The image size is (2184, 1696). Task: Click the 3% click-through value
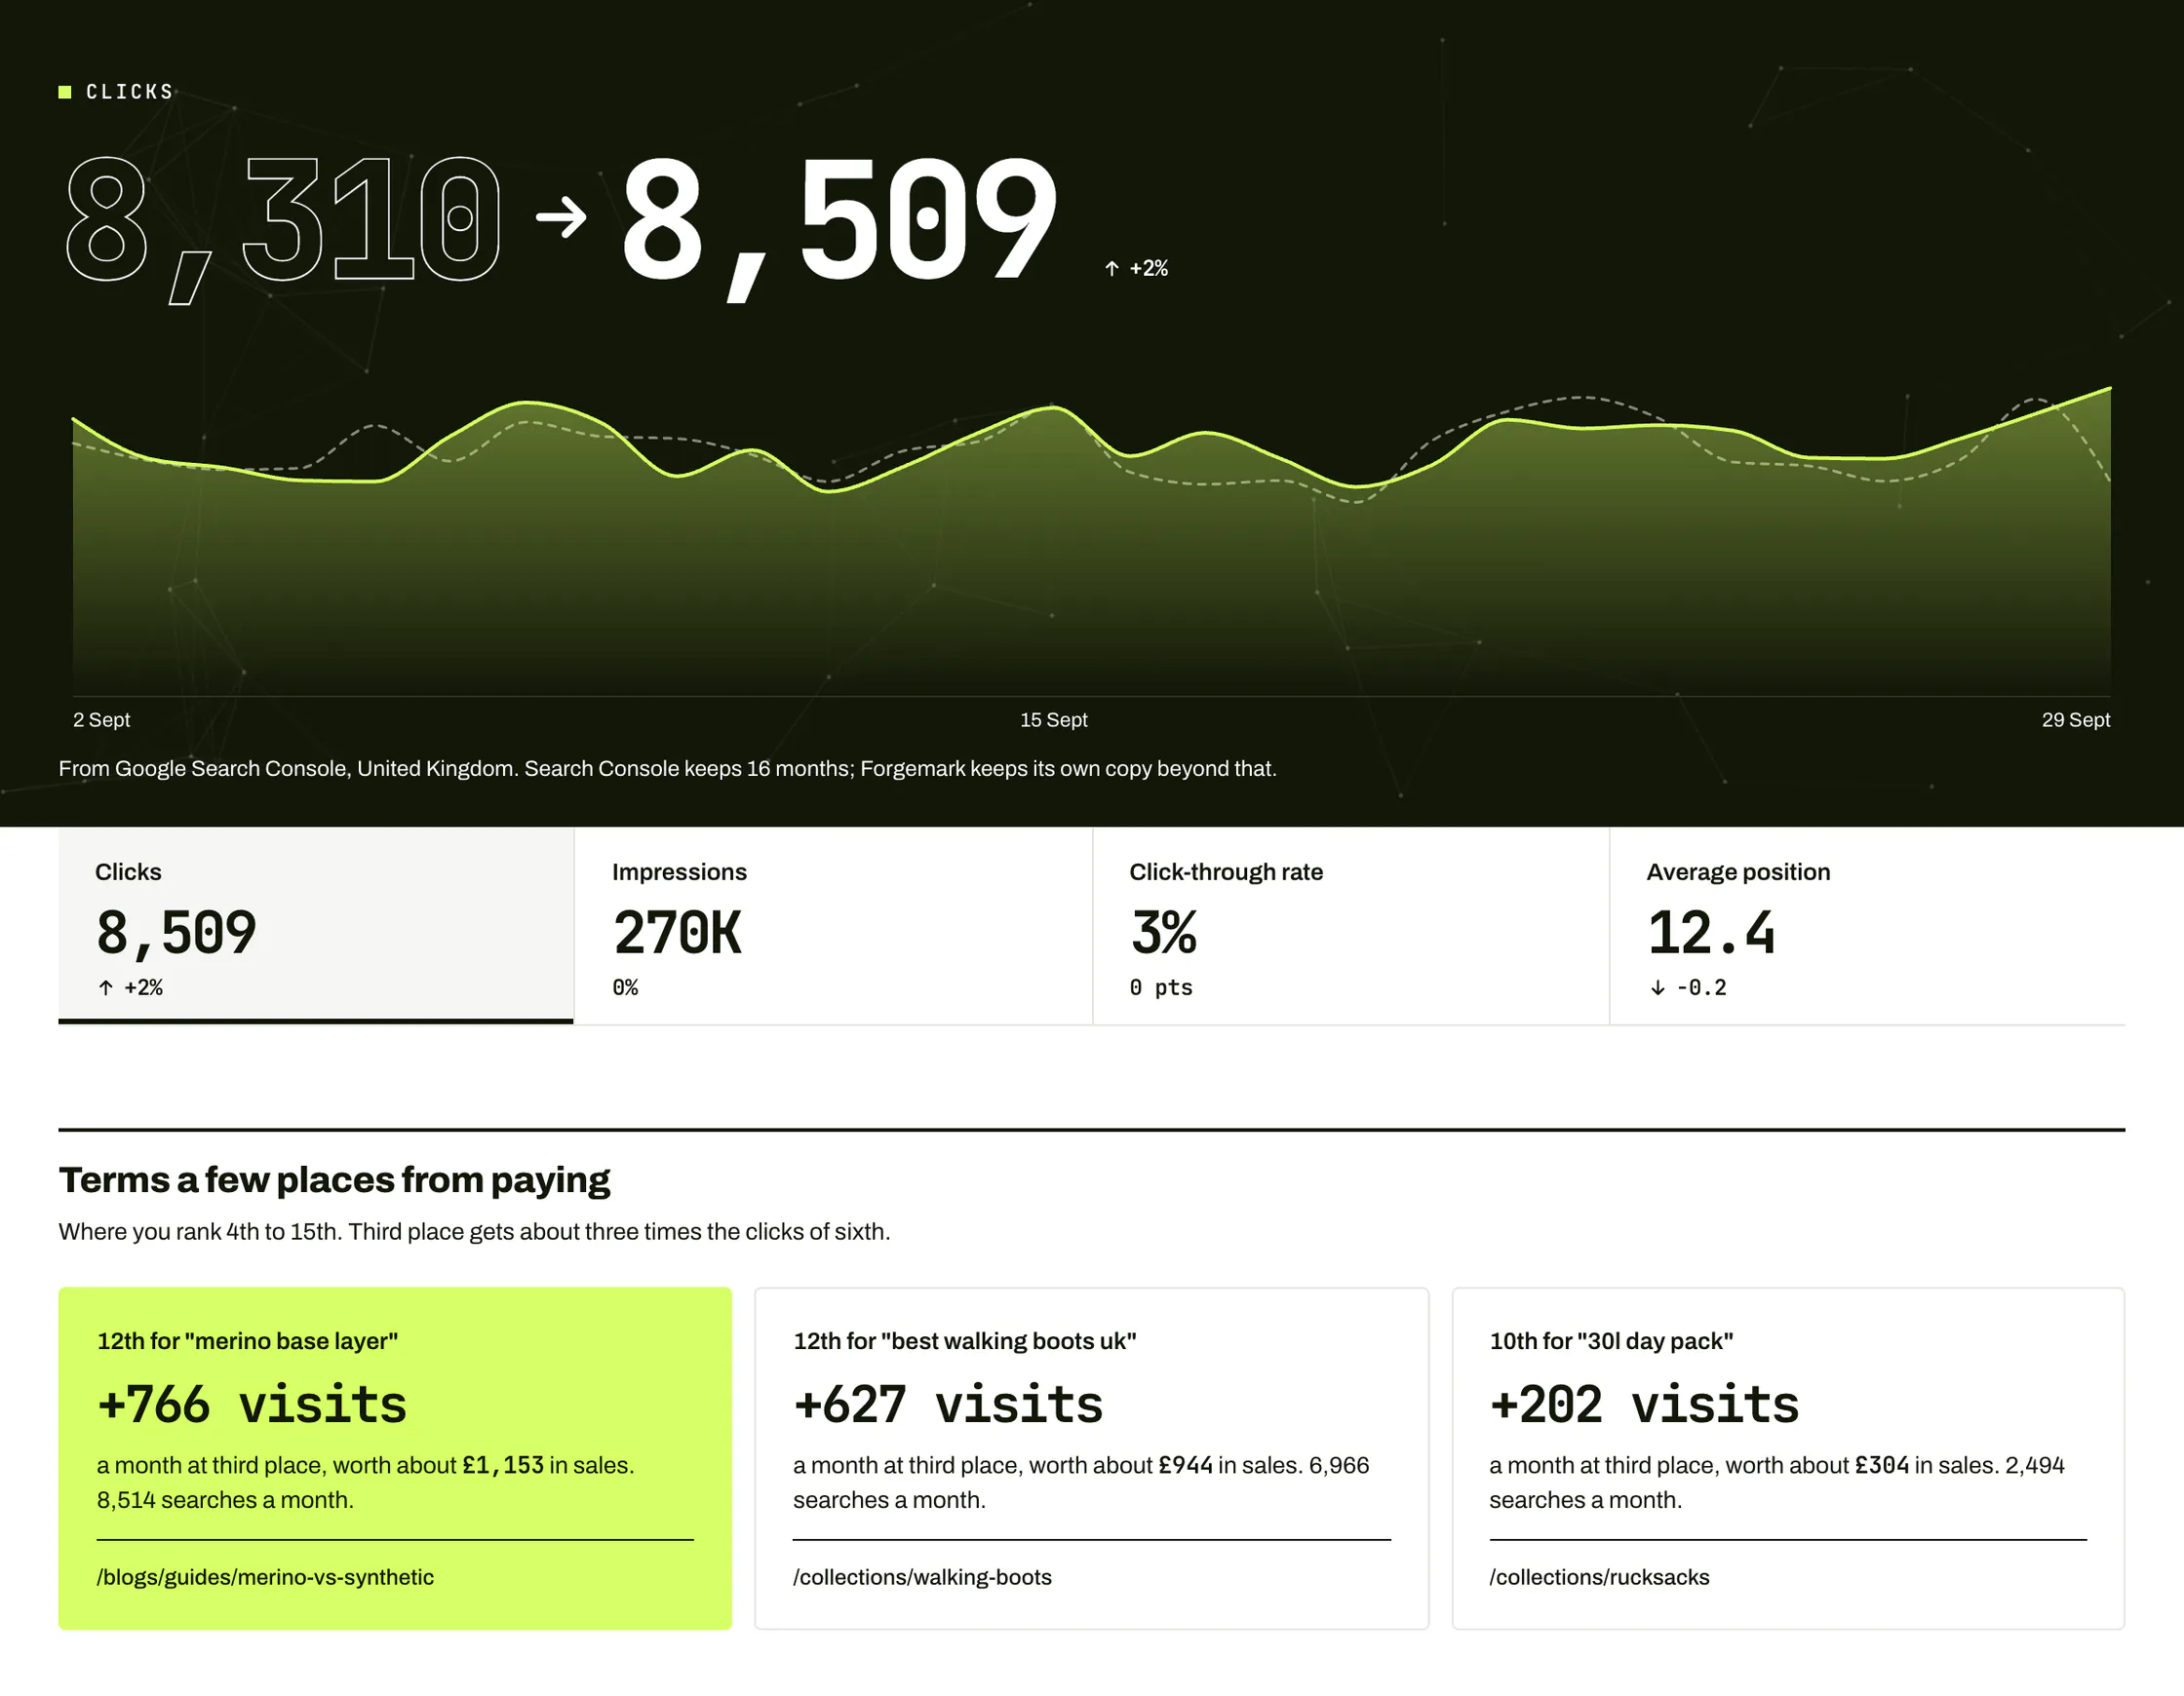pyautogui.click(x=1163, y=933)
